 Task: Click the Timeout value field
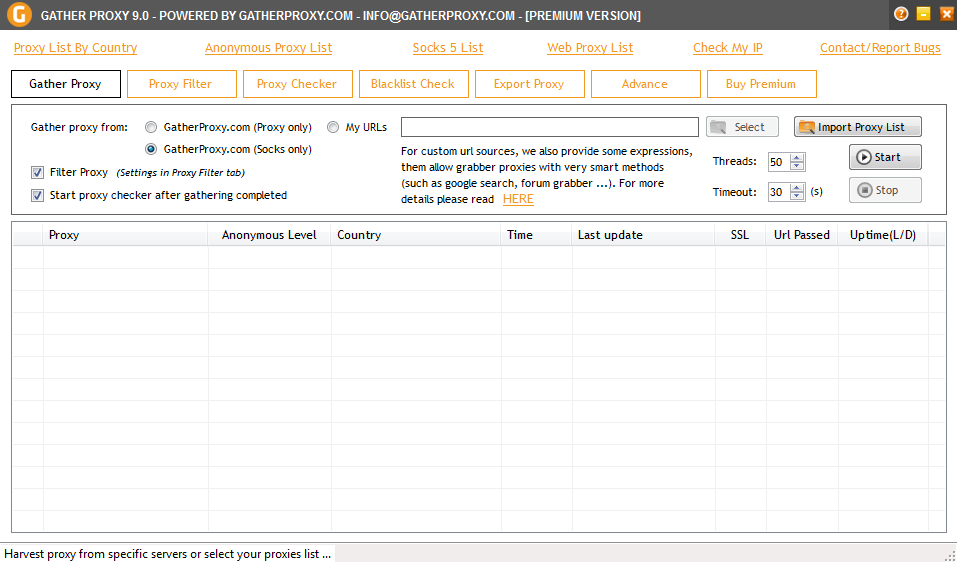point(779,192)
